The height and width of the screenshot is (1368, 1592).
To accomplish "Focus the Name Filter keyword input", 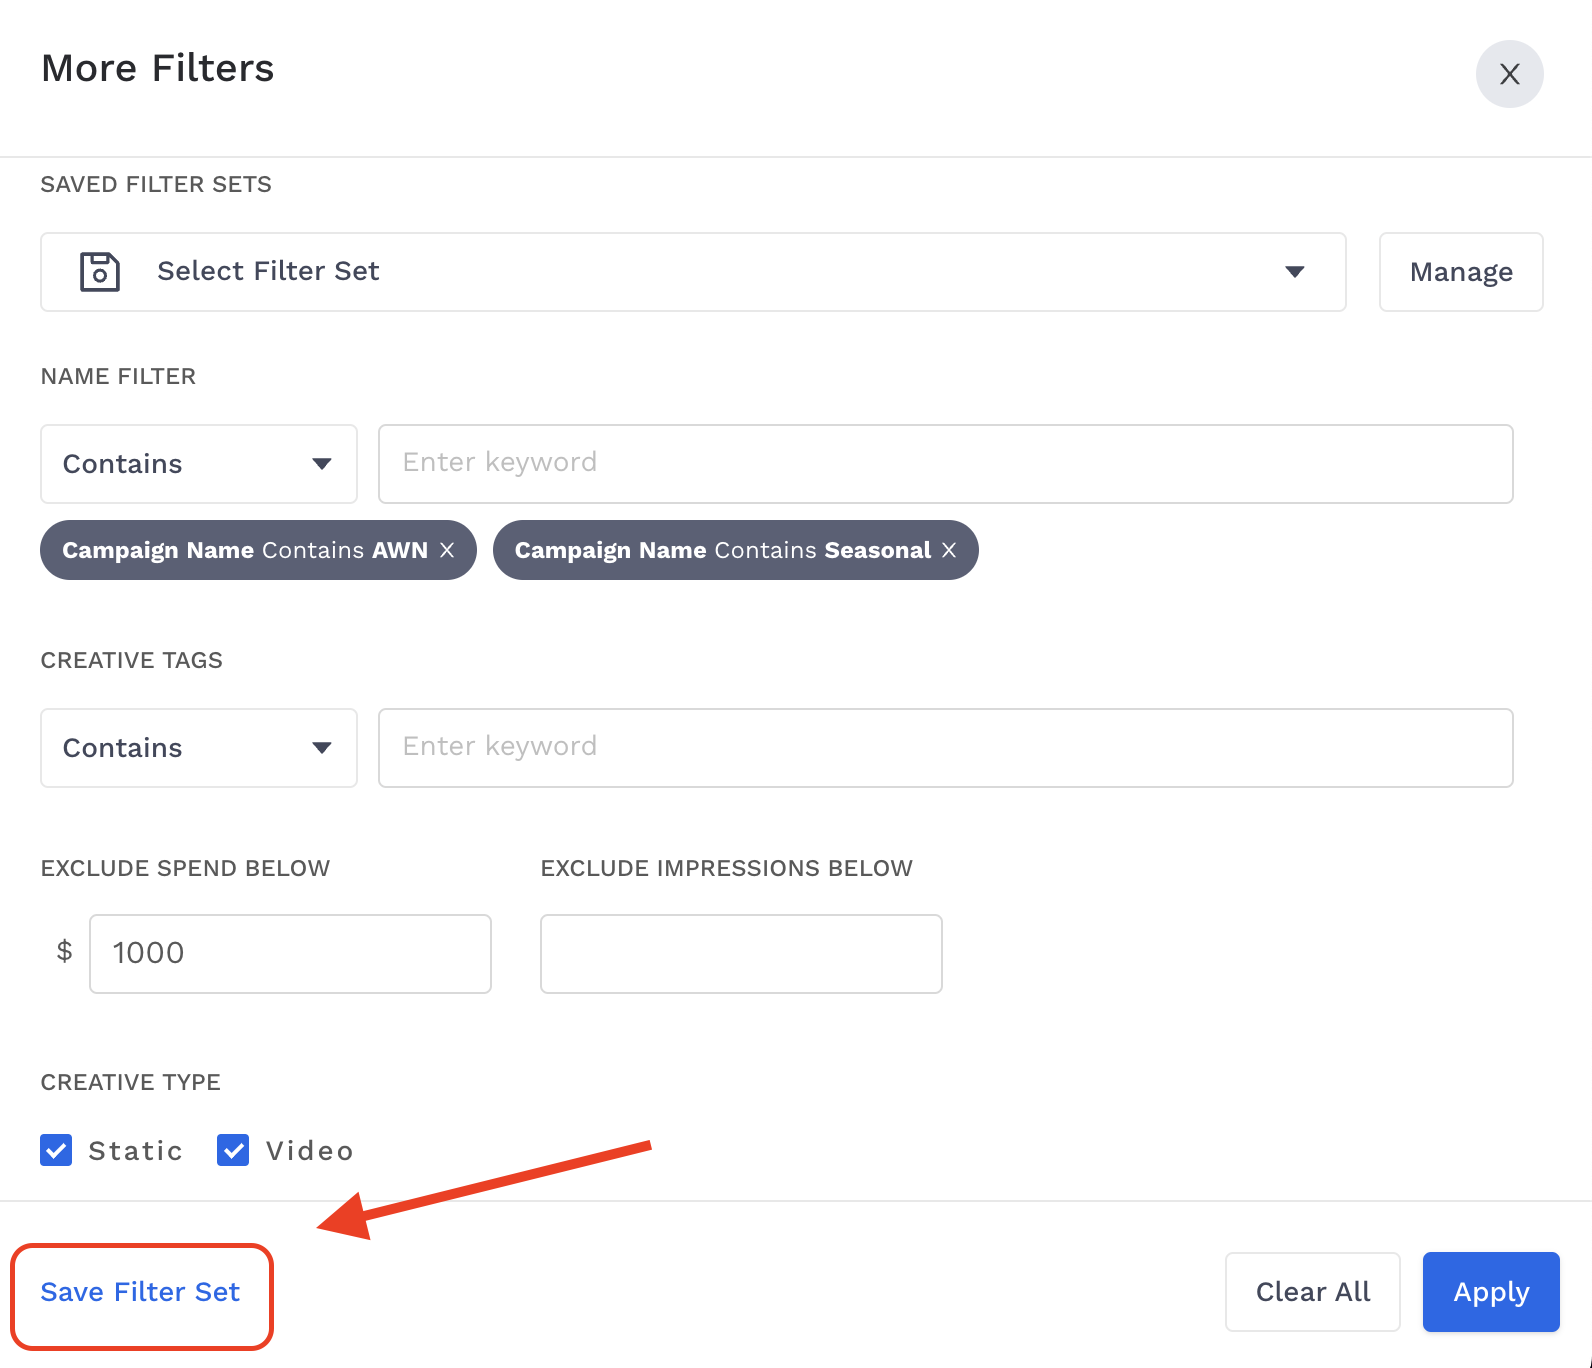I will (945, 464).
